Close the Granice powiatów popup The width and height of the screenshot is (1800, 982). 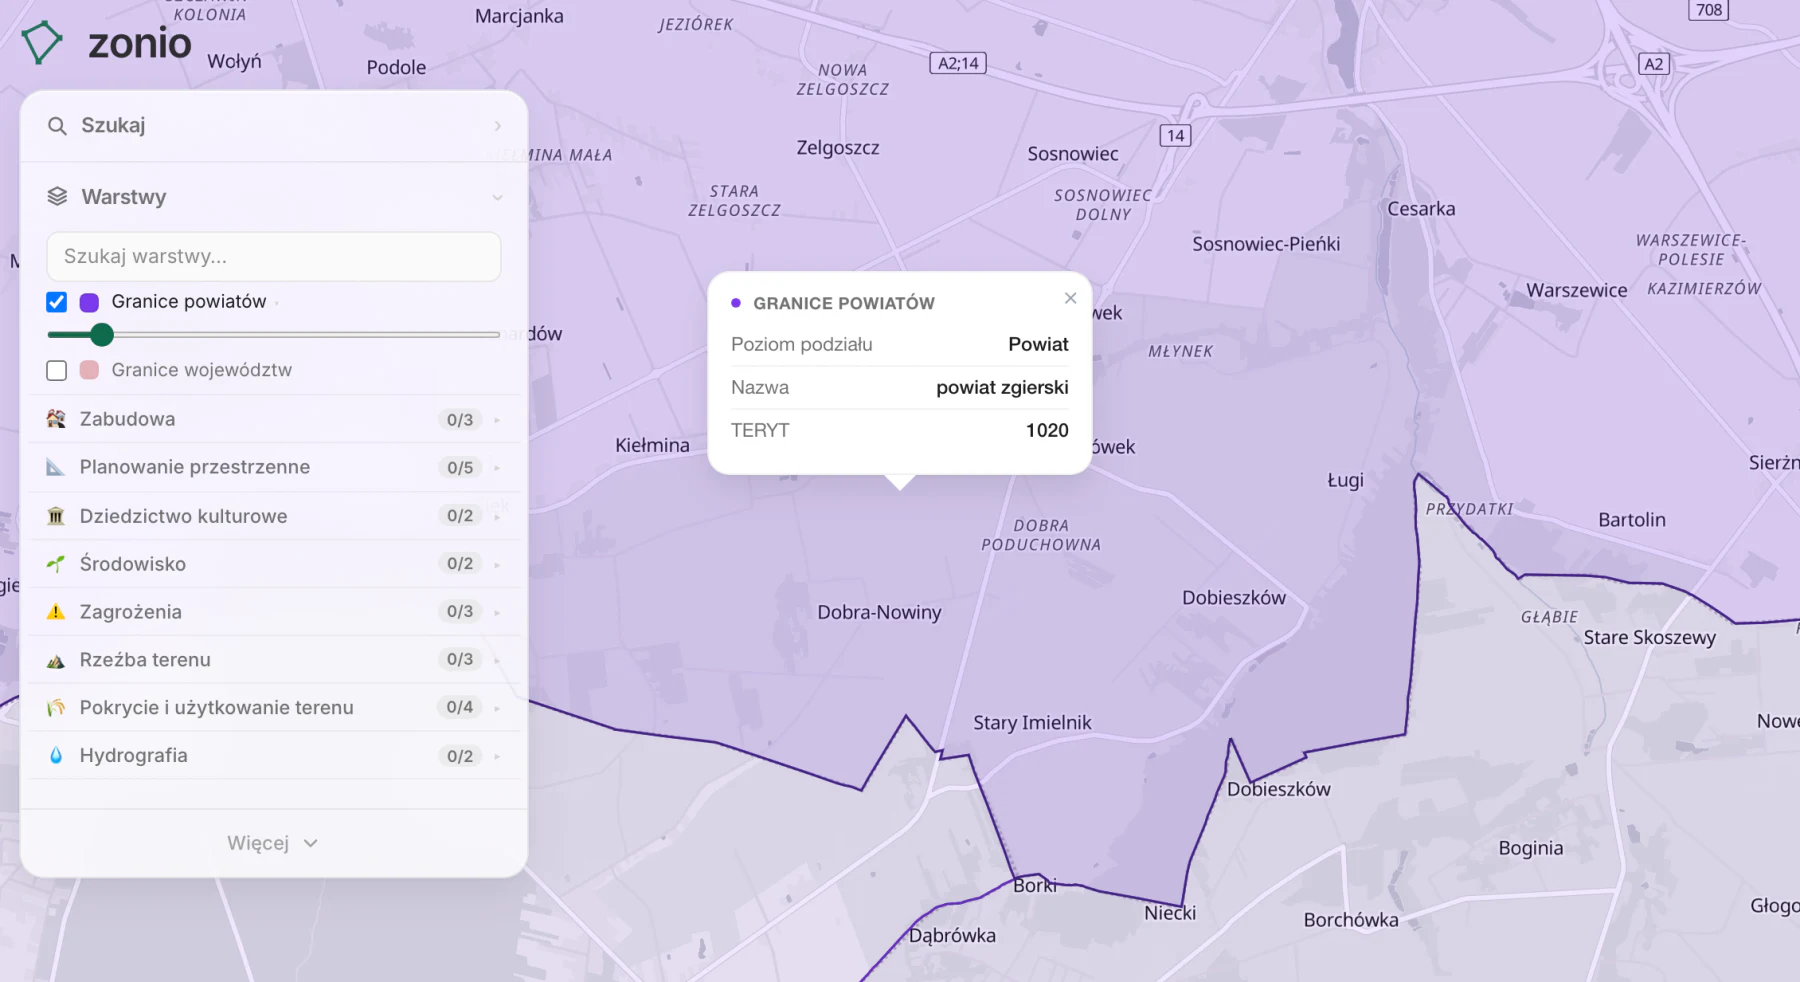(1071, 298)
